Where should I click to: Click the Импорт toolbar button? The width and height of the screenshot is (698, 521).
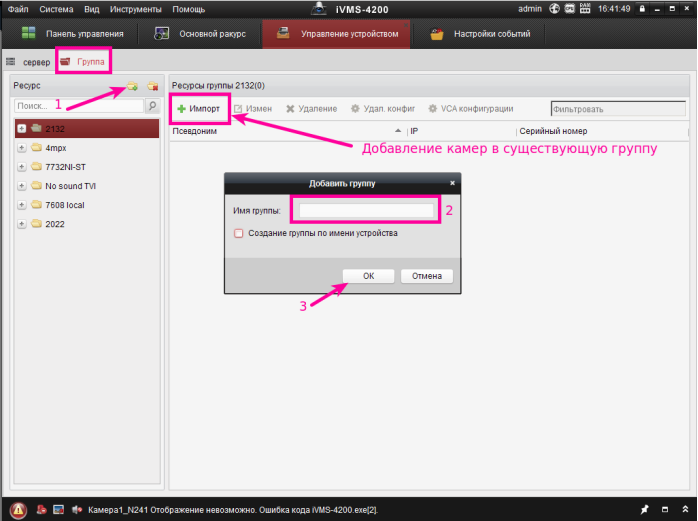200,108
